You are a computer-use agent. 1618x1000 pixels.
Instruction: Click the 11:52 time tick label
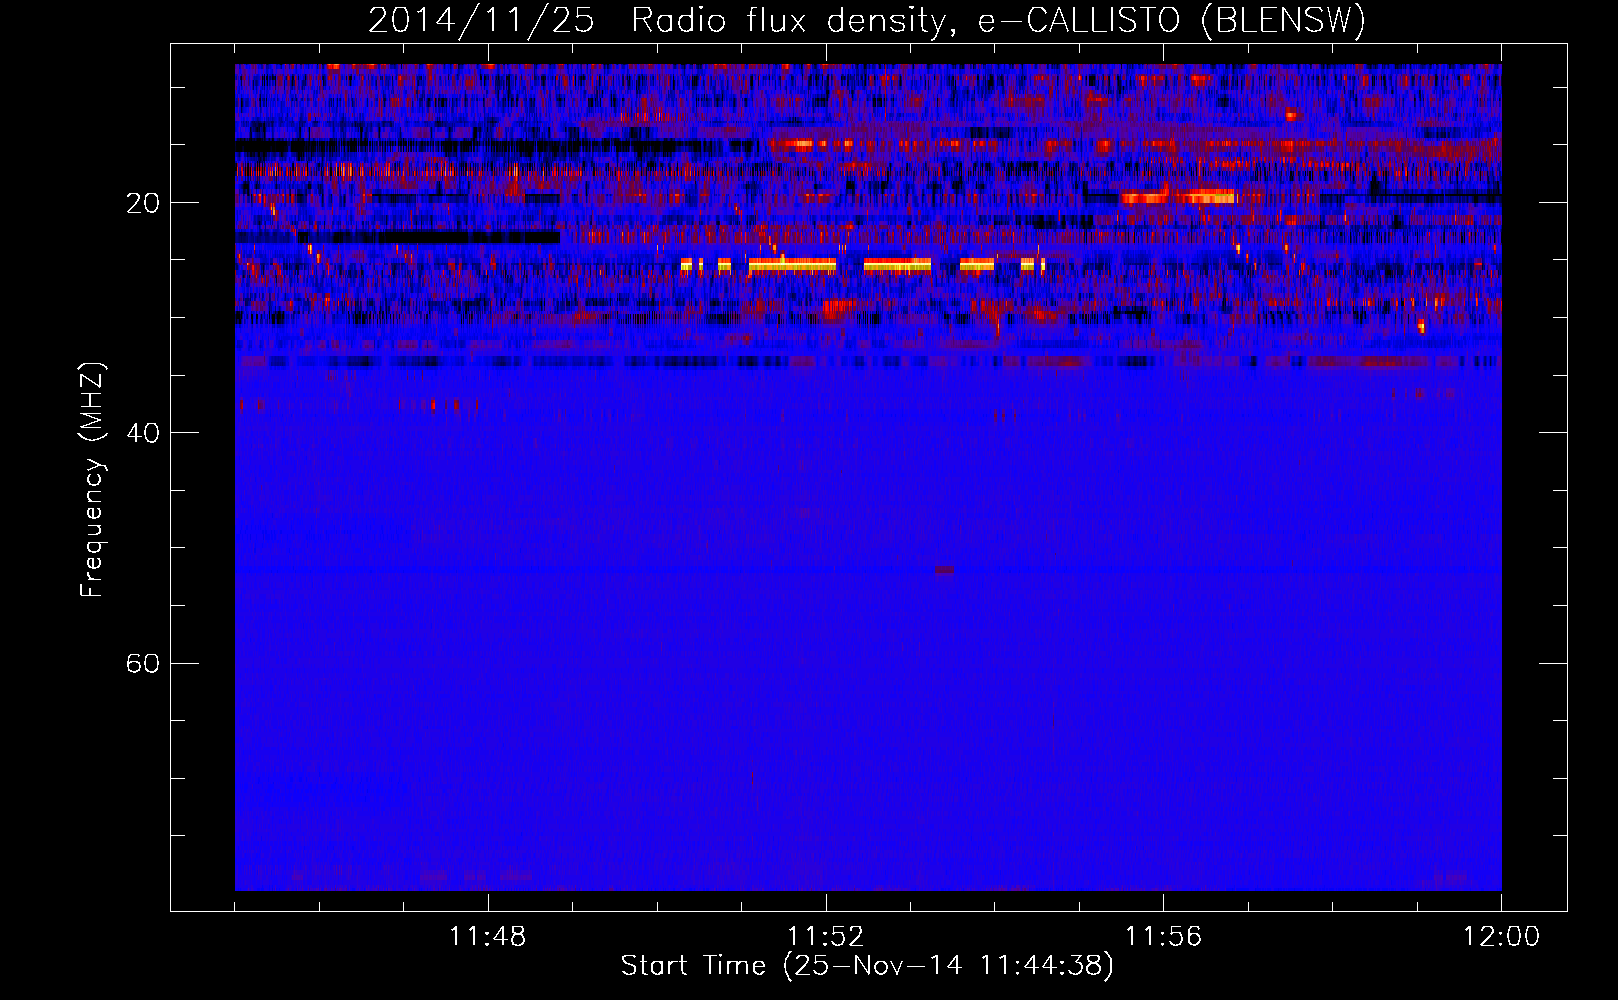point(826,937)
